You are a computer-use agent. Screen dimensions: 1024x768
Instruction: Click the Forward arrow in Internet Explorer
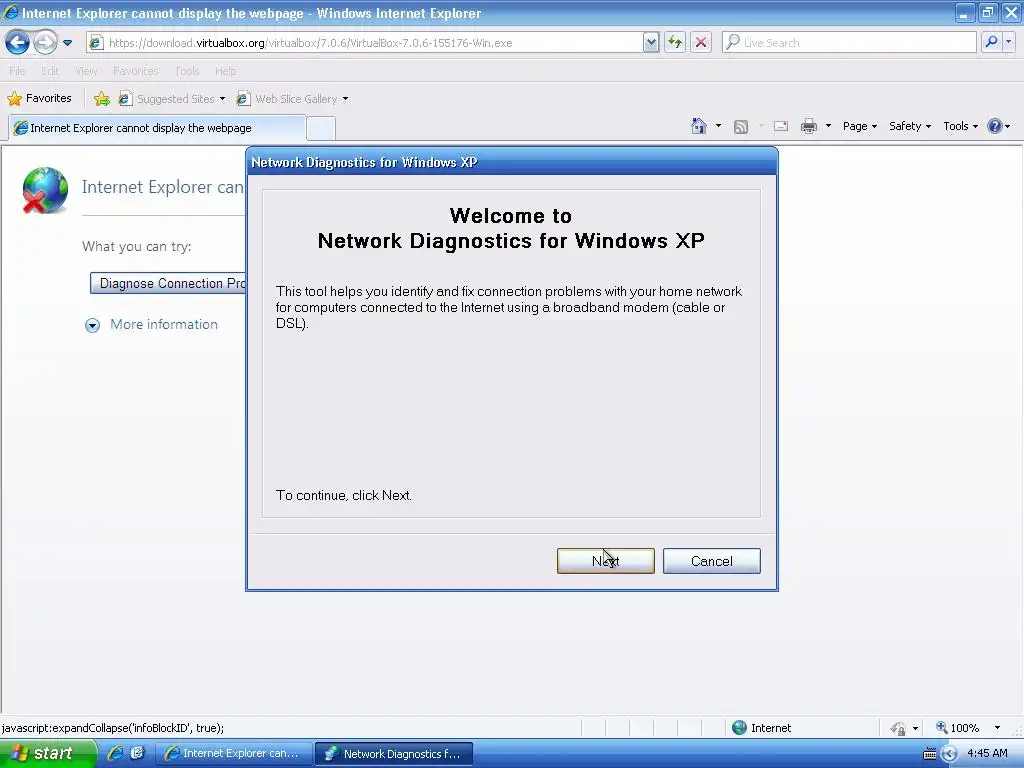tap(45, 43)
